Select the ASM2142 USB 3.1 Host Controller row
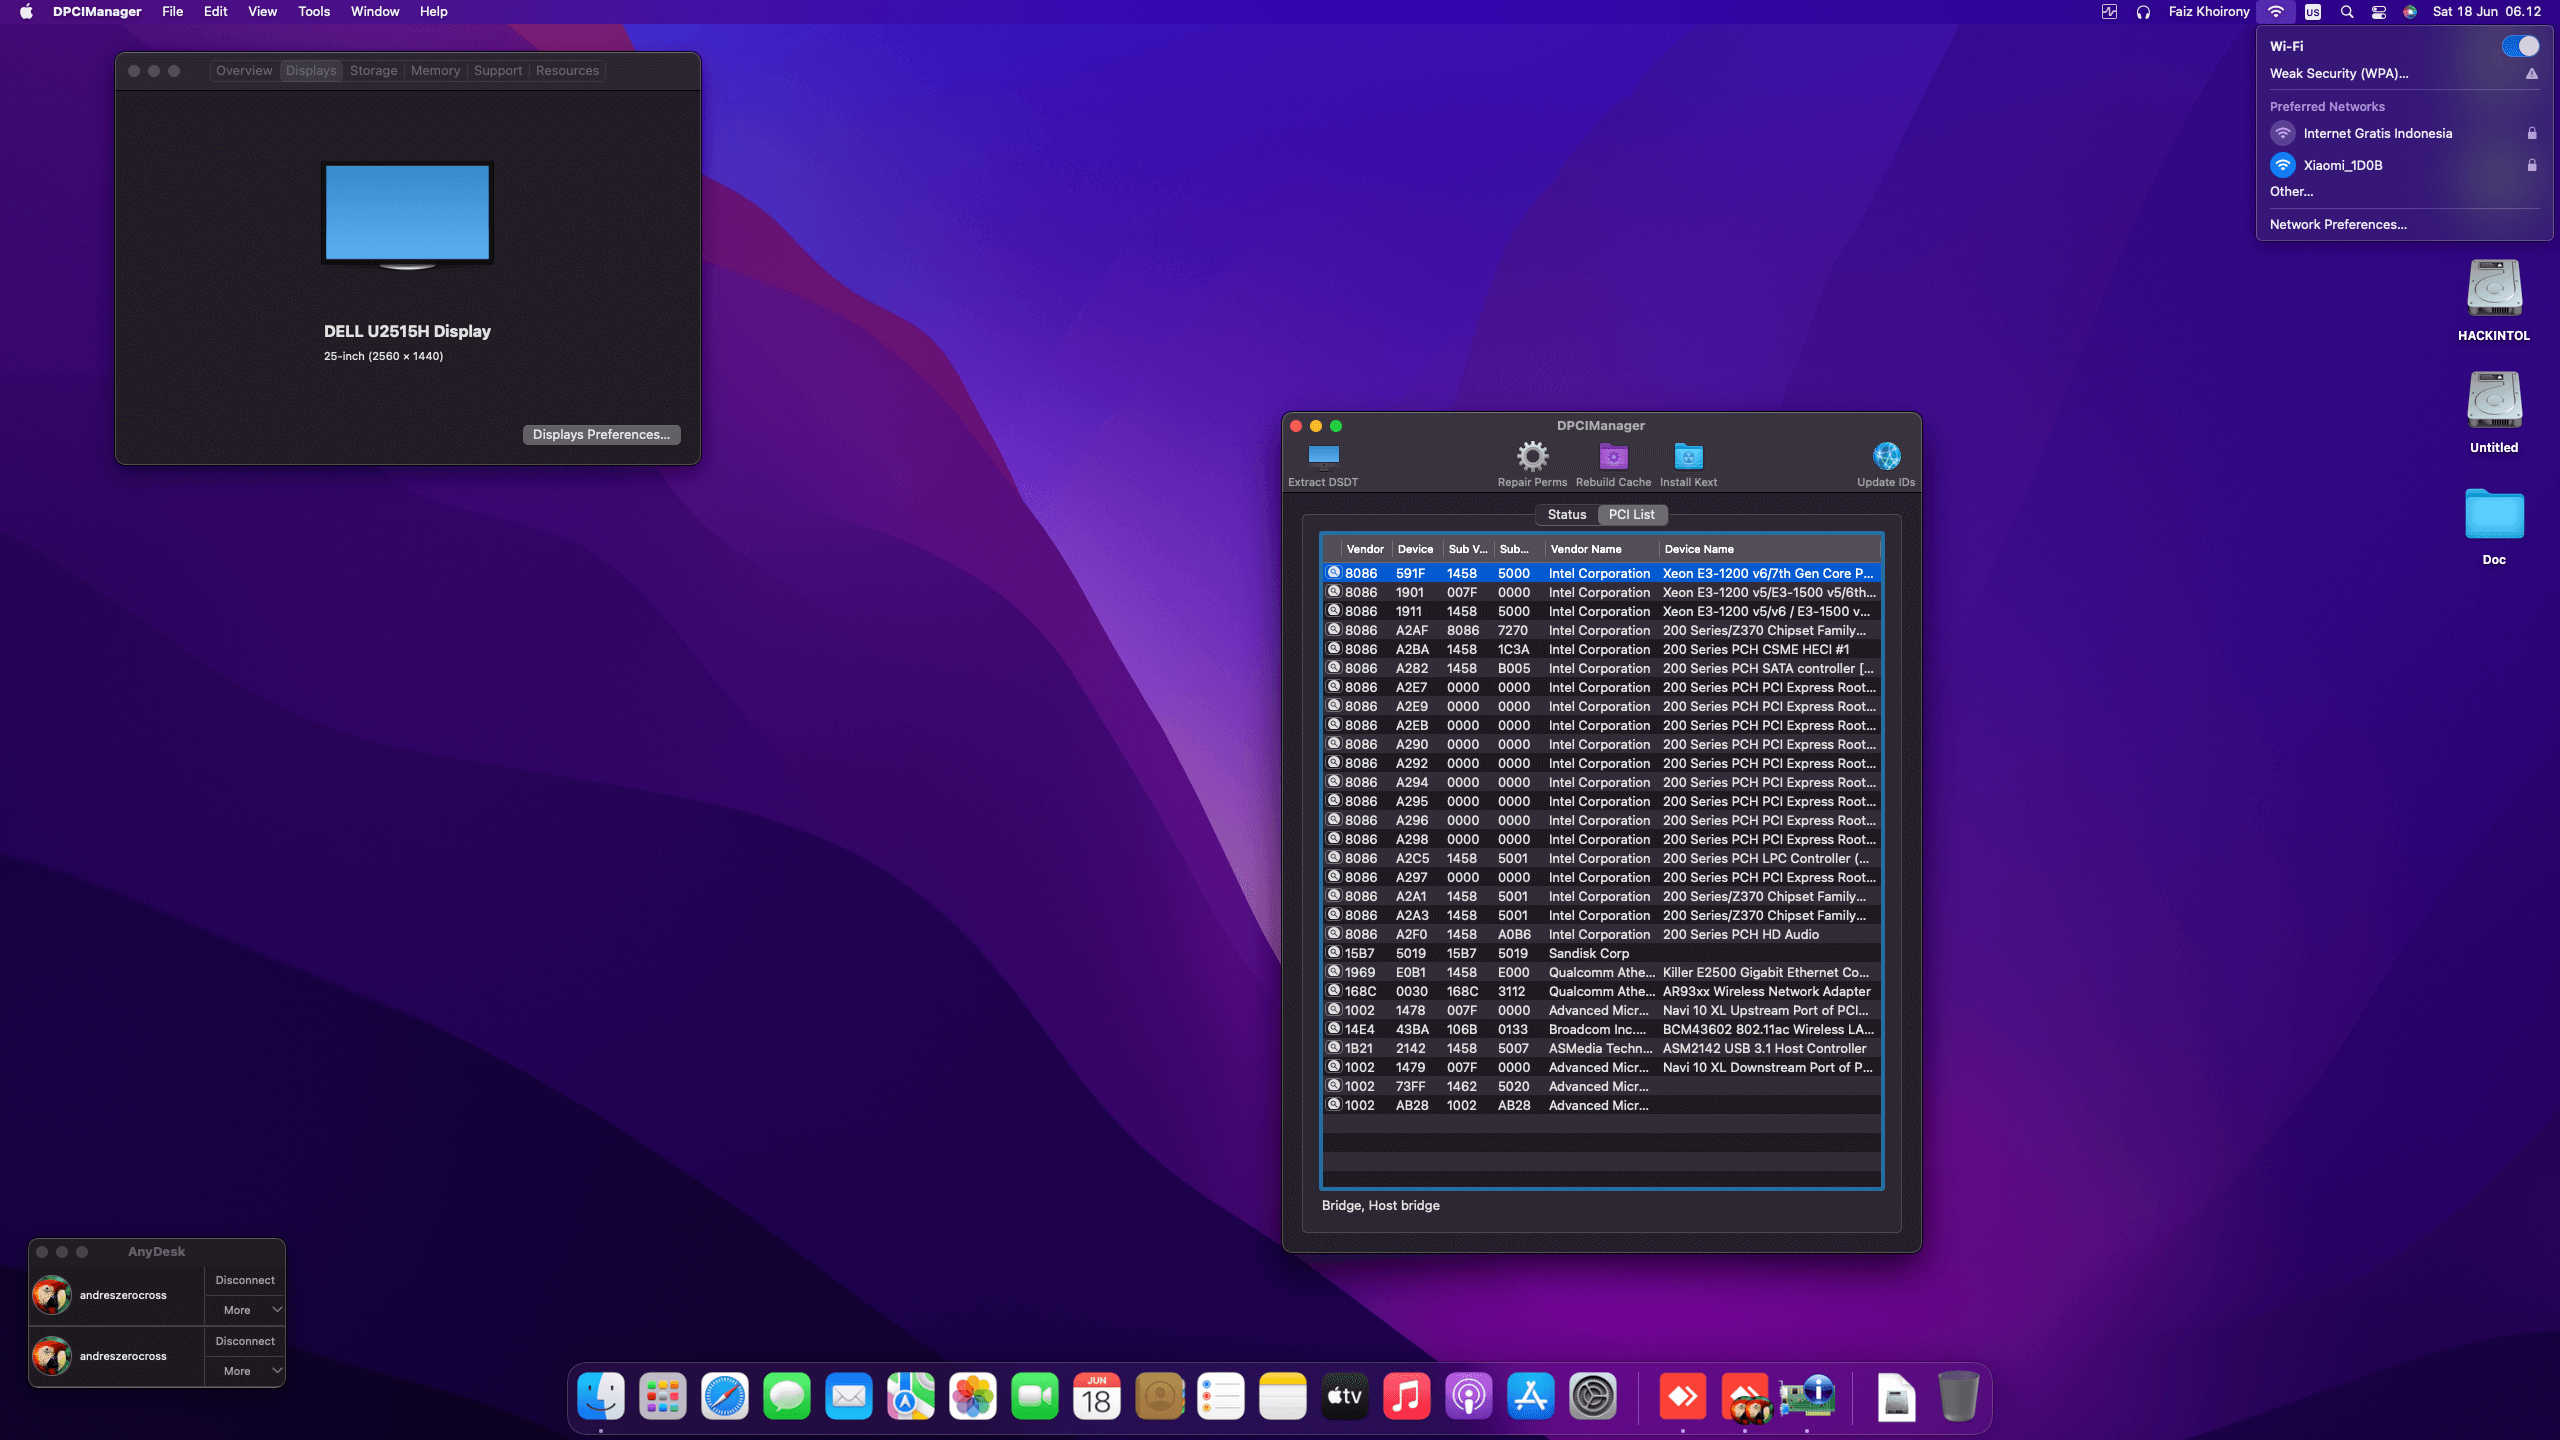The image size is (2560, 1440). 1602,1048
